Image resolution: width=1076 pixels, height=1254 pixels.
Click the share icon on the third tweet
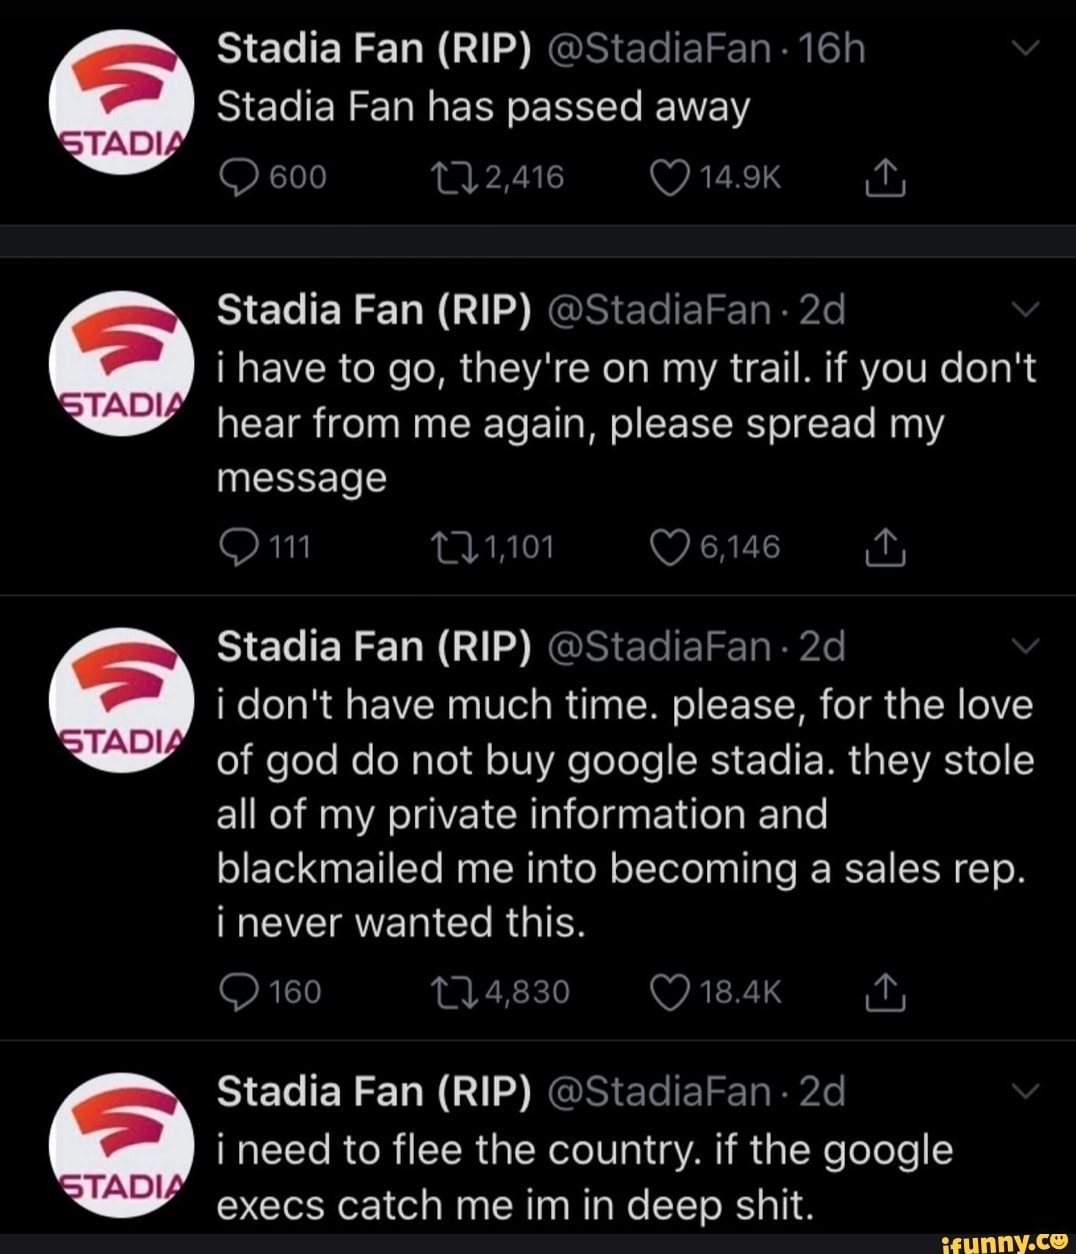(885, 992)
